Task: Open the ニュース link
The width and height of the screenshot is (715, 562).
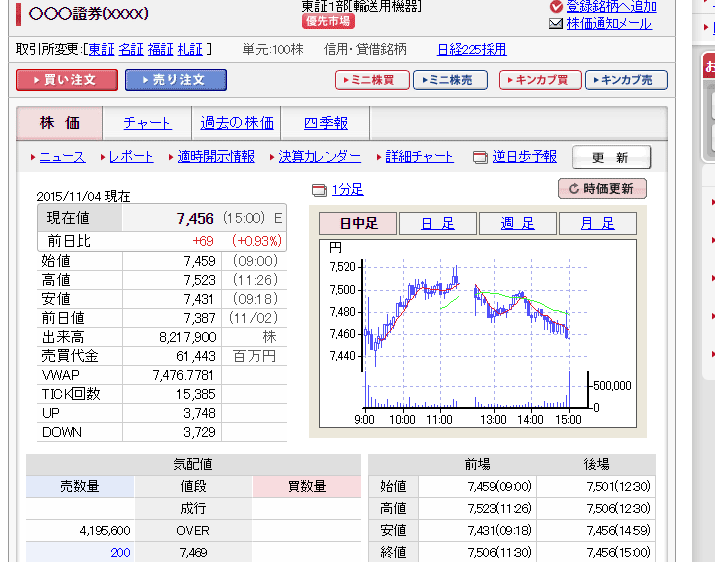Action: point(62,157)
